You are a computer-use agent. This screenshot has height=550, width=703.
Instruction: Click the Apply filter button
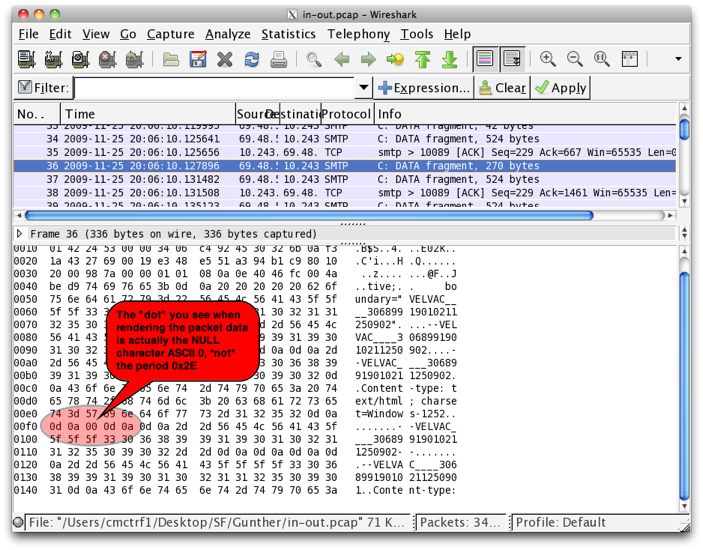click(x=561, y=88)
